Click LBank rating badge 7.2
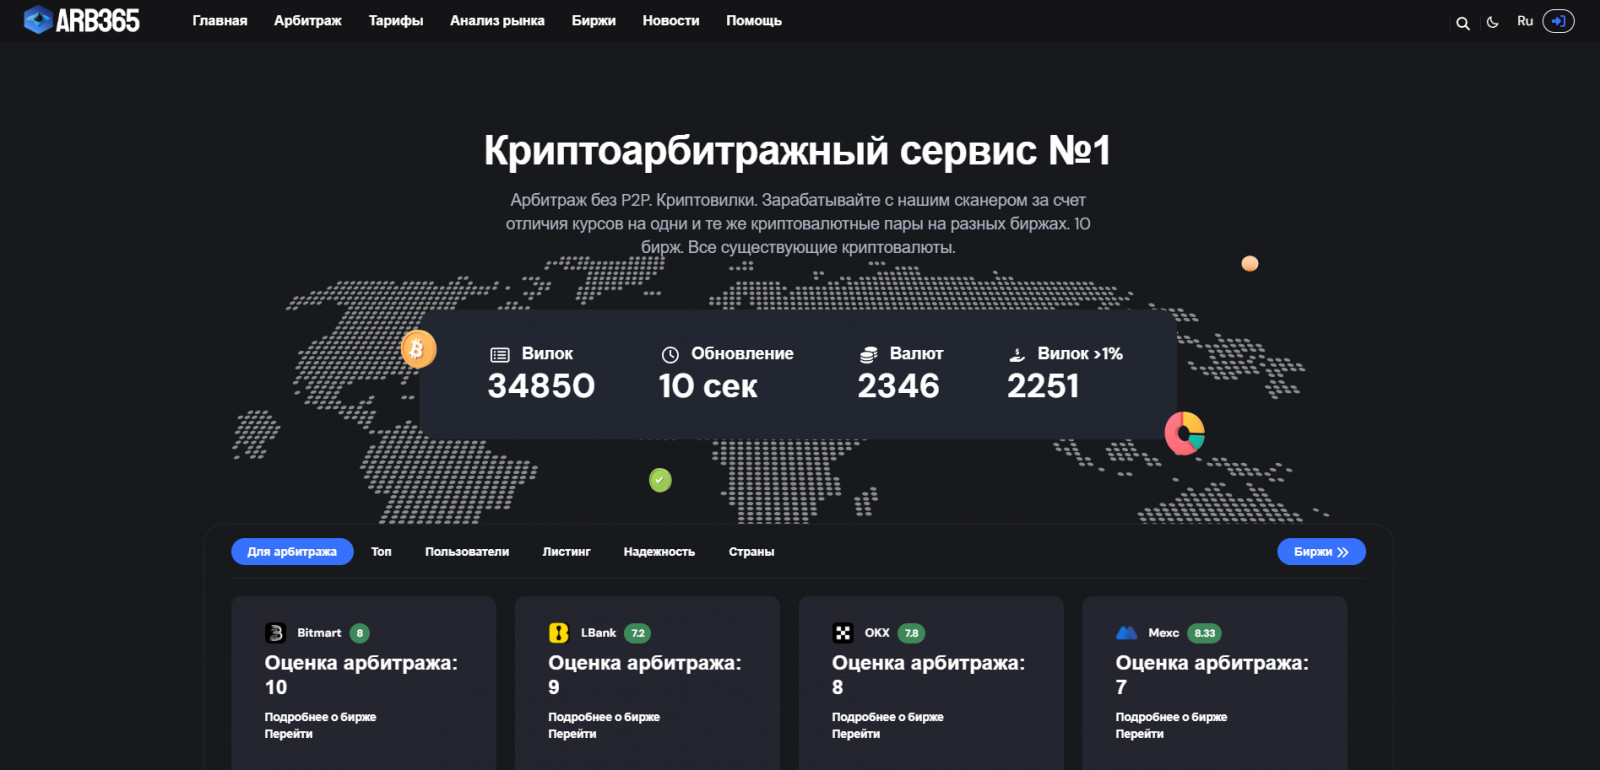This screenshot has height=770, width=1600. coord(638,633)
